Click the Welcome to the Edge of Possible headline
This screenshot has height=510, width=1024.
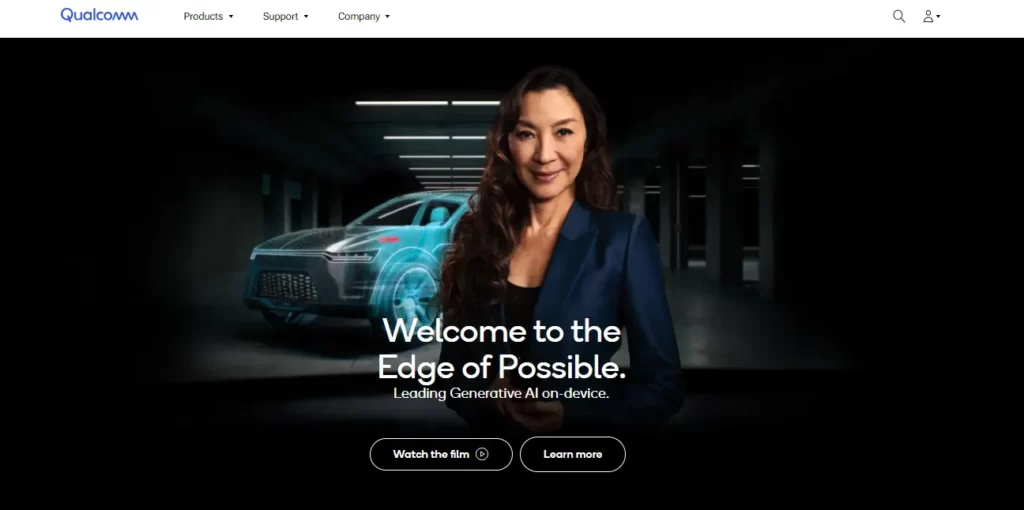[x=502, y=349]
